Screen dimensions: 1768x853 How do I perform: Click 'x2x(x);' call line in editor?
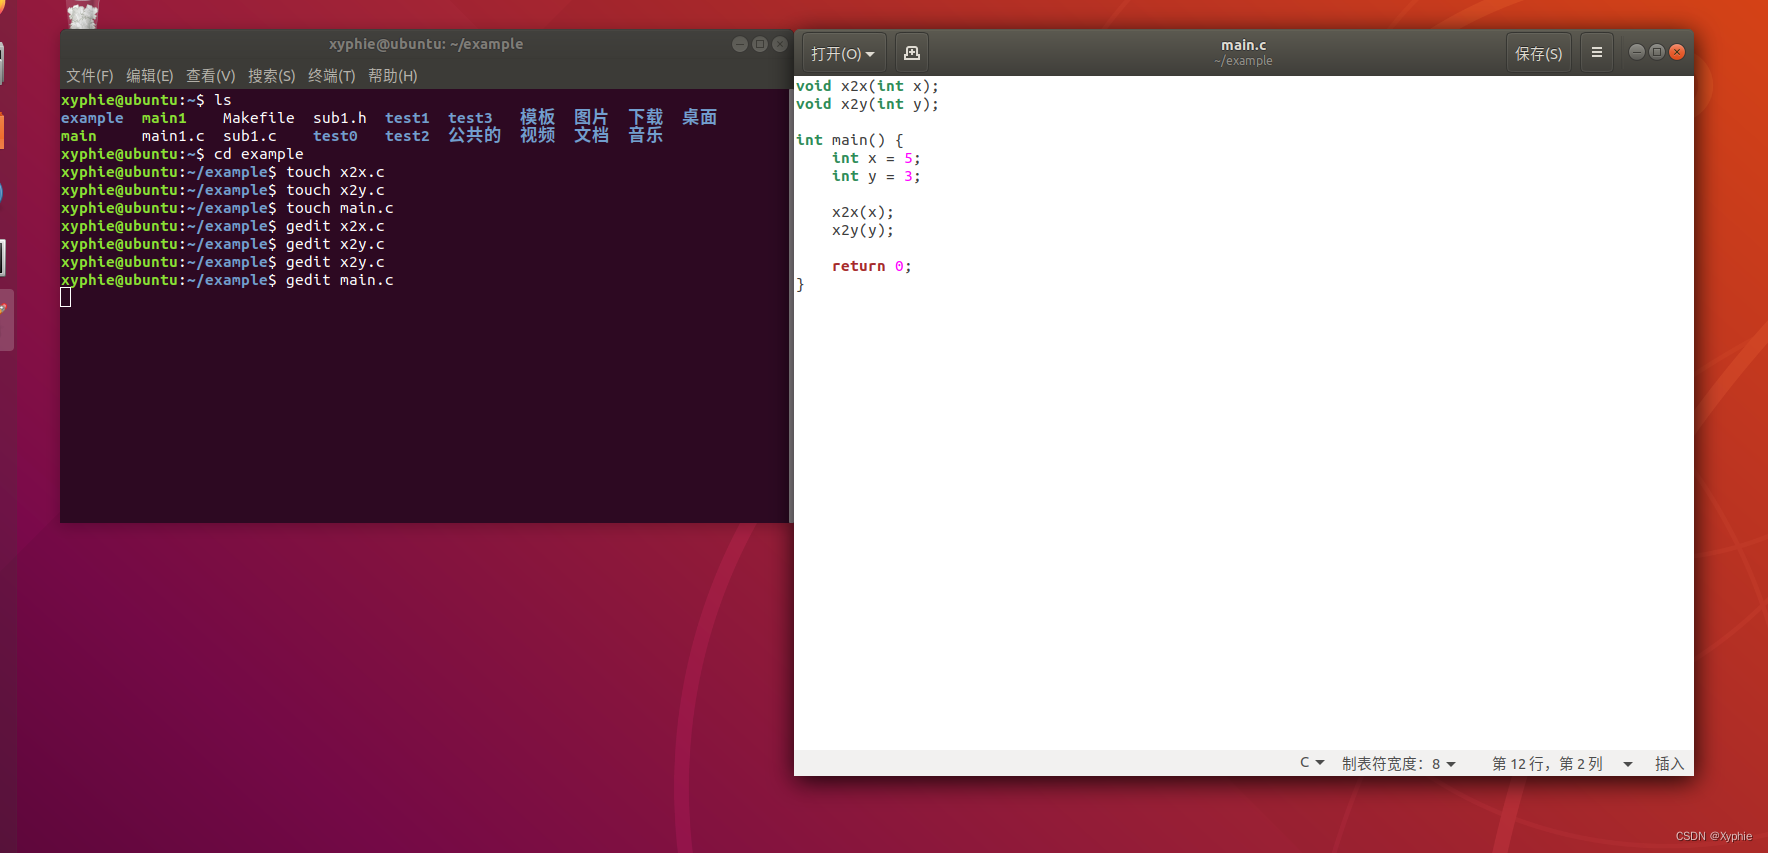pos(863,212)
